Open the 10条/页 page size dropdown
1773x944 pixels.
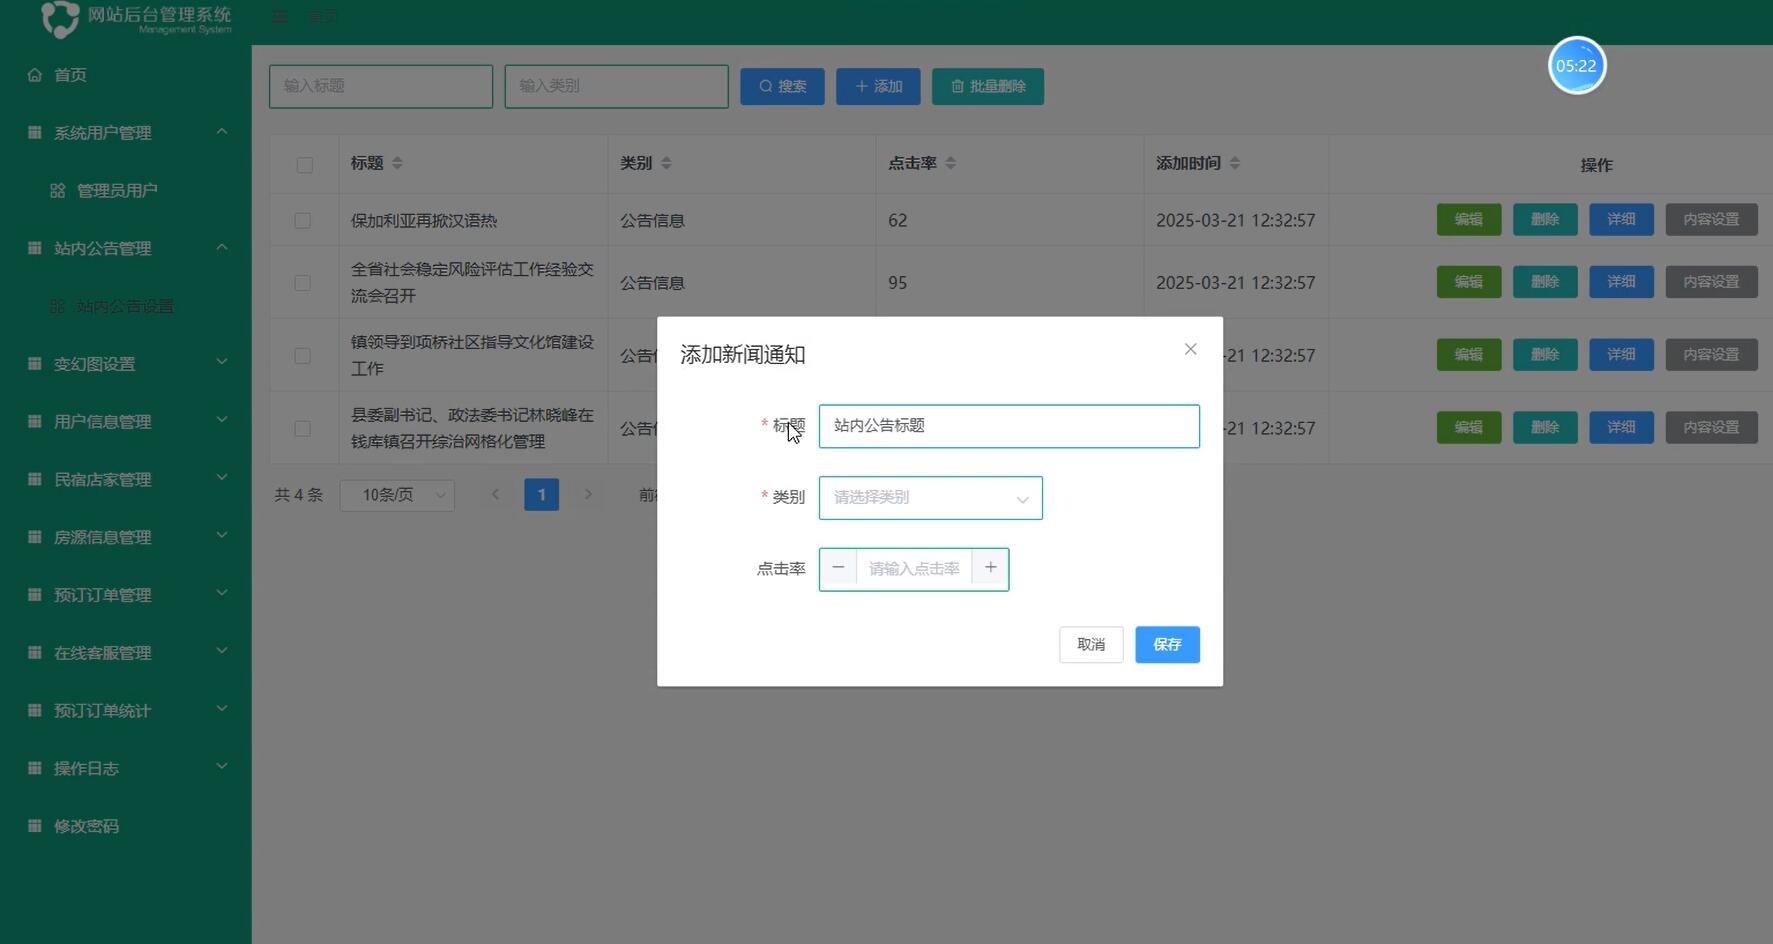[396, 494]
